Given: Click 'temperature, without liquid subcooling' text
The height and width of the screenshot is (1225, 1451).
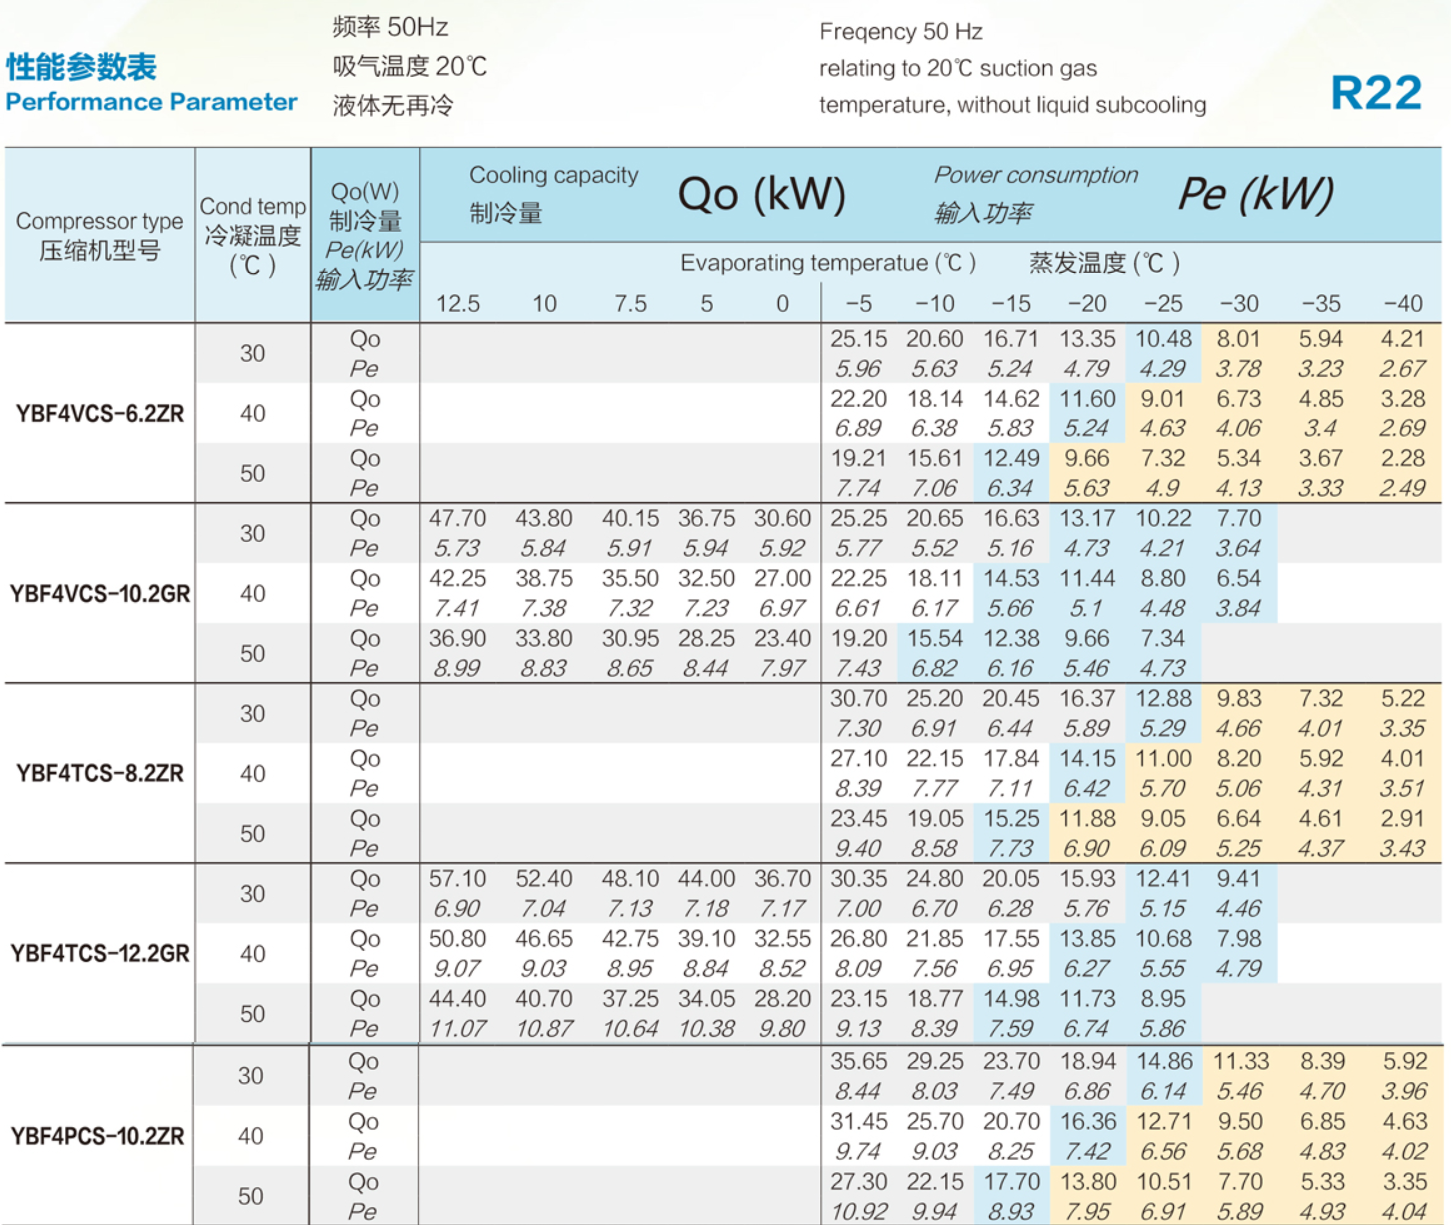Looking at the screenshot, I should 1013,105.
